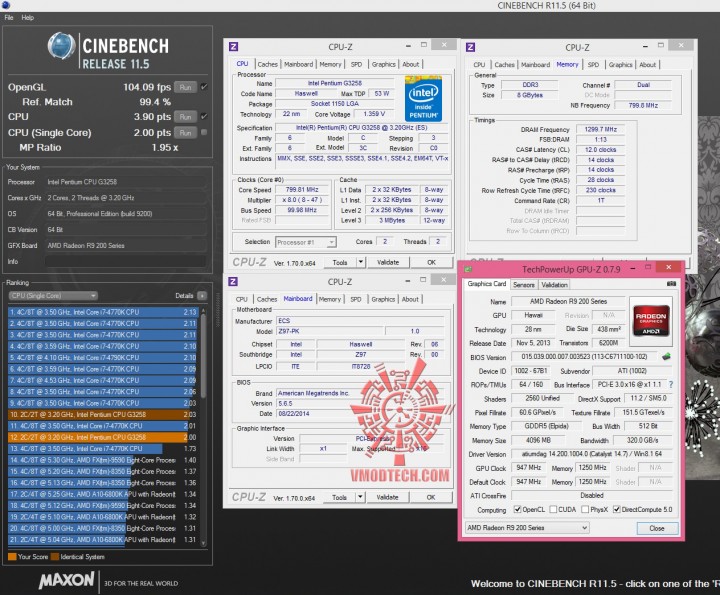Click the CPU-Z icon in Memory window title
The image size is (720, 595).
coord(470,47)
